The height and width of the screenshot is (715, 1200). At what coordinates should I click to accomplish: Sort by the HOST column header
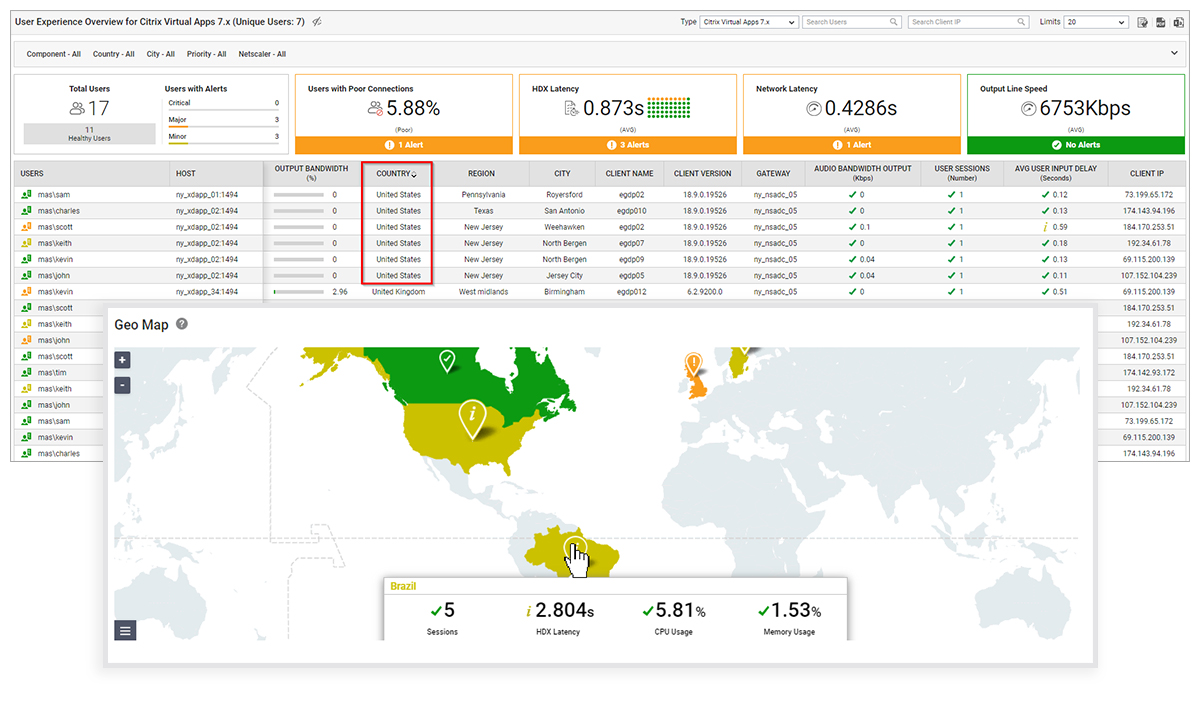pyautogui.click(x=214, y=173)
